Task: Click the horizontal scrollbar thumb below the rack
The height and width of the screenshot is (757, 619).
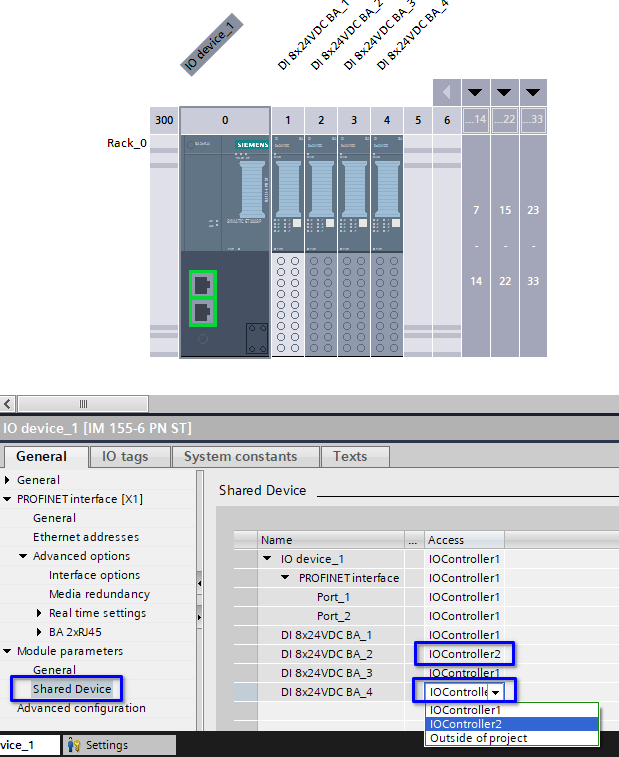Action: coord(84,404)
